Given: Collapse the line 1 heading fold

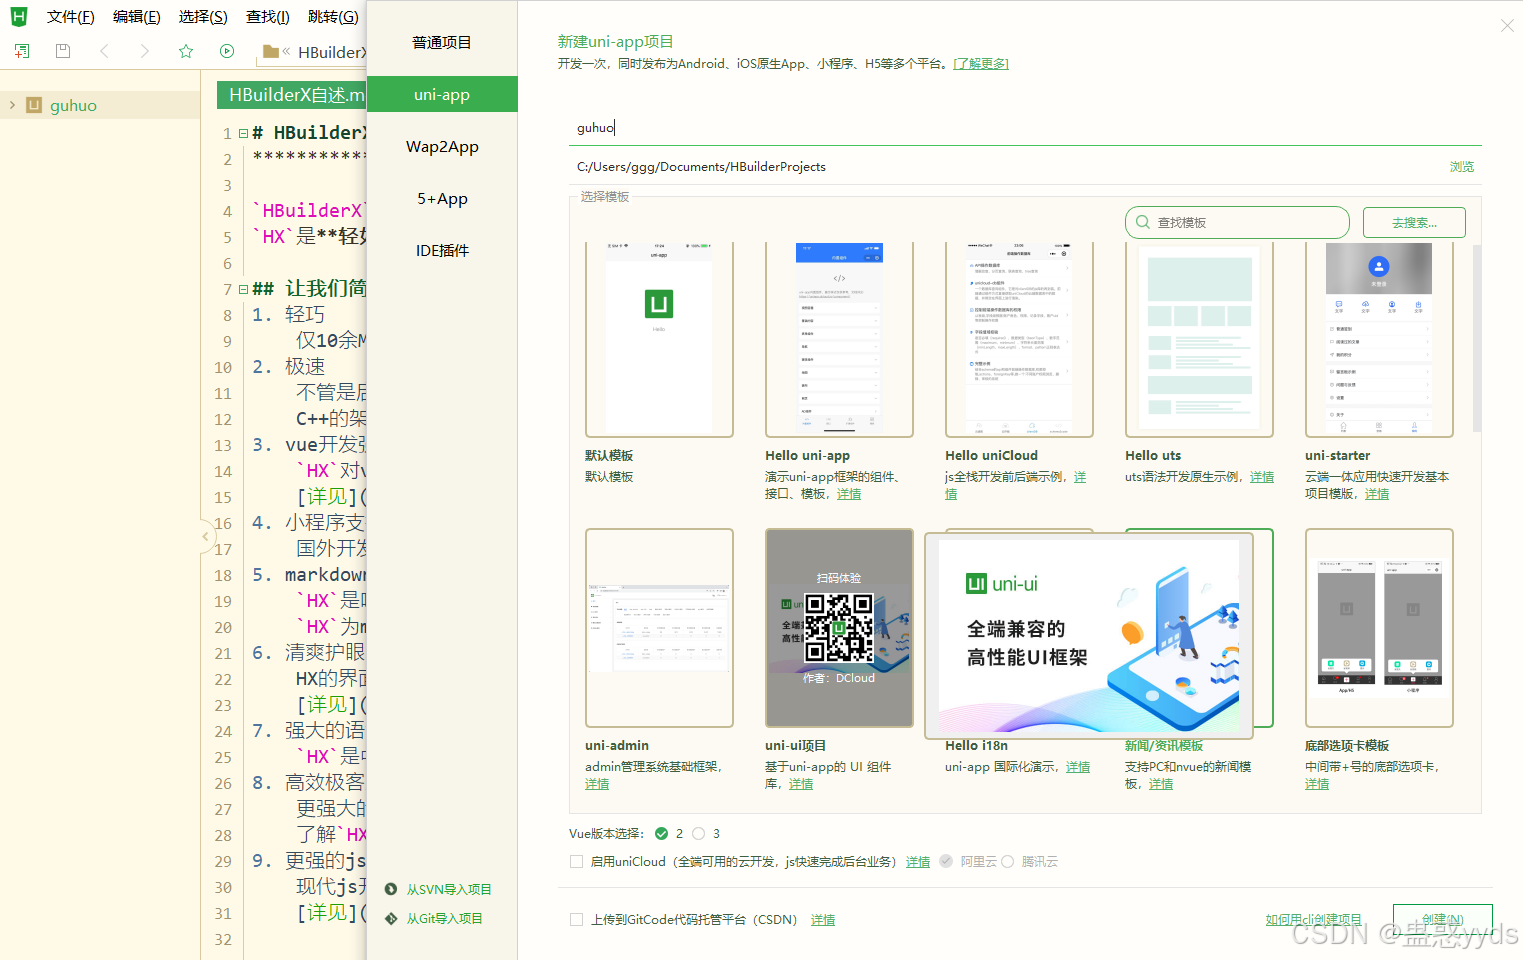Looking at the screenshot, I should point(243,133).
